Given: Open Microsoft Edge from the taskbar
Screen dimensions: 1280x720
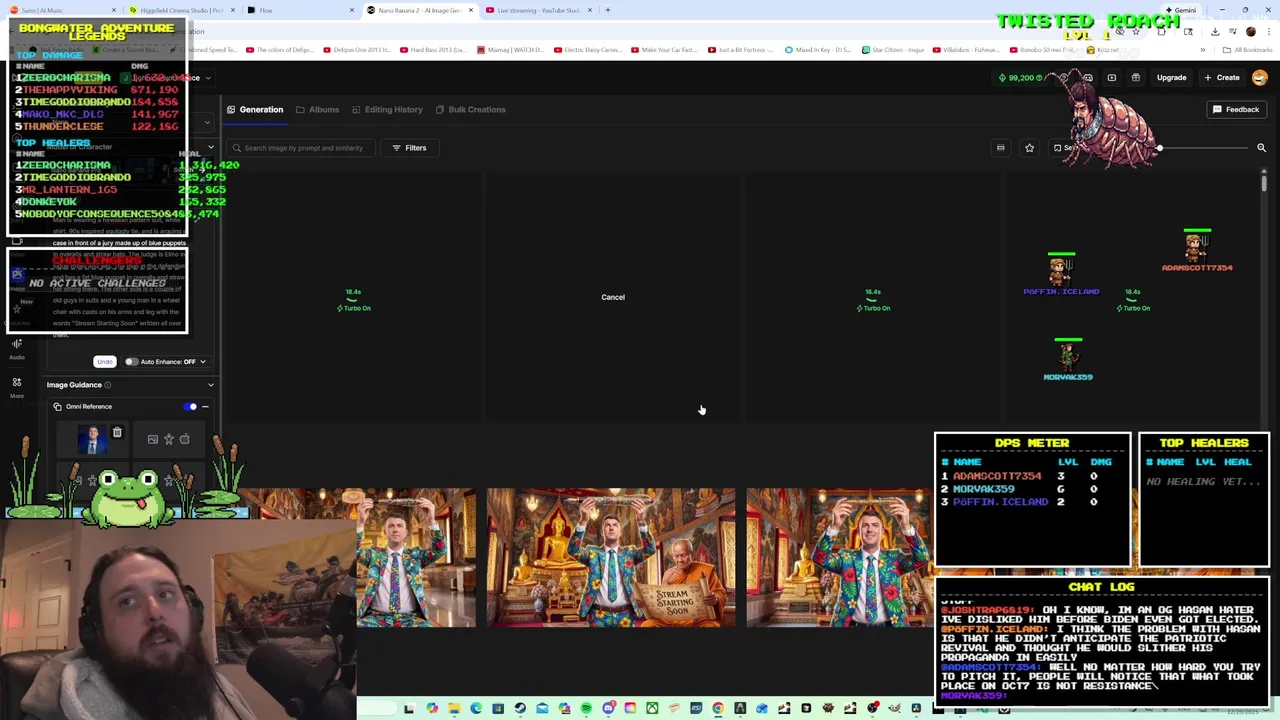Looking at the screenshot, I should 476,709.
